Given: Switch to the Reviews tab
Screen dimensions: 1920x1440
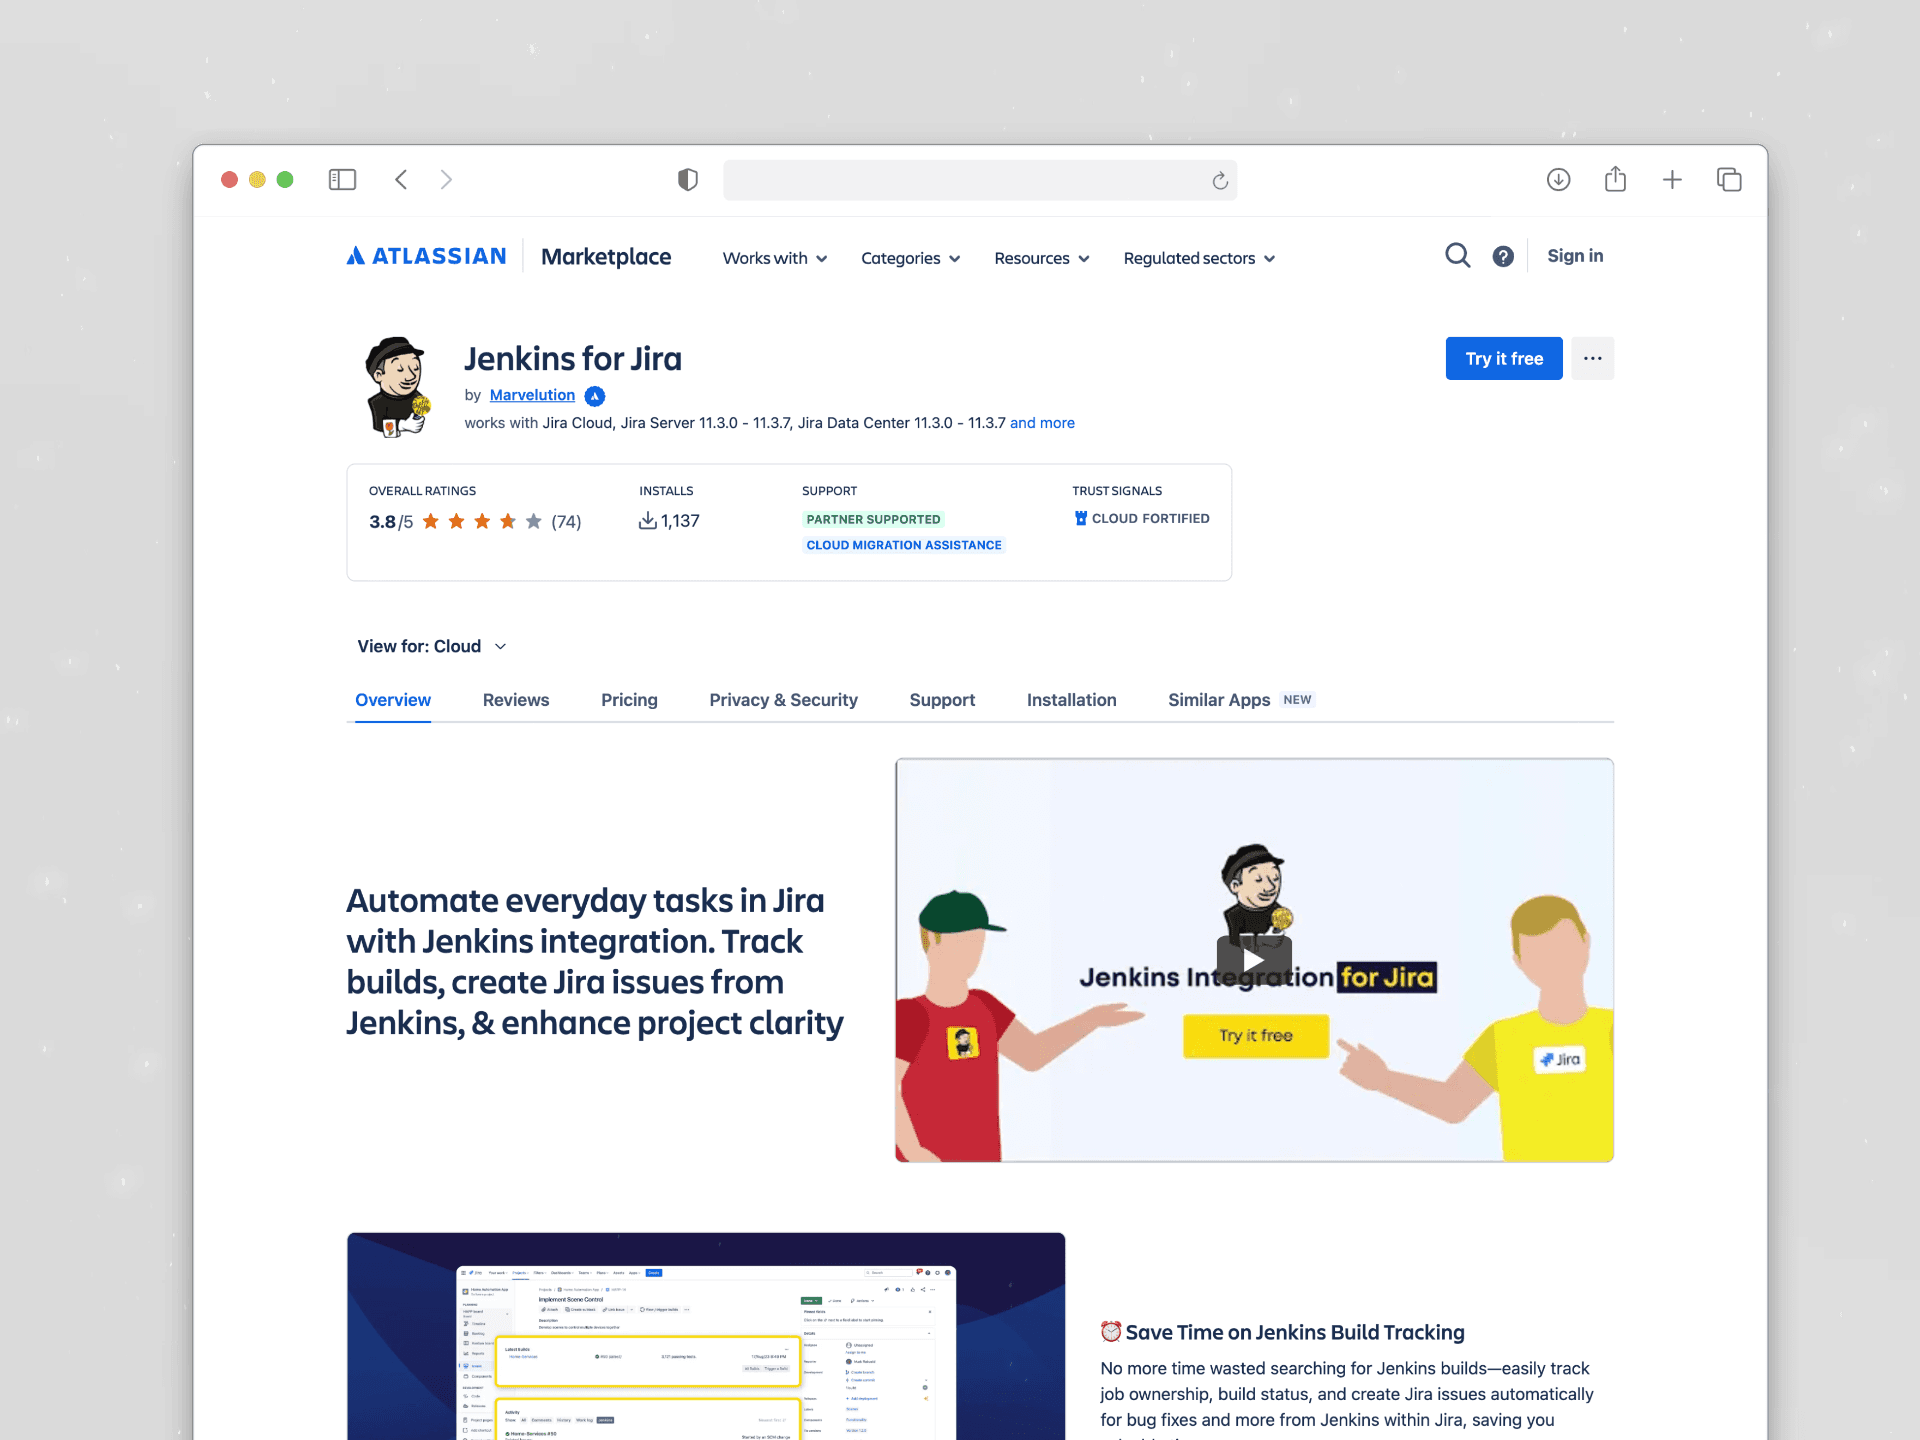Looking at the screenshot, I should 516,700.
